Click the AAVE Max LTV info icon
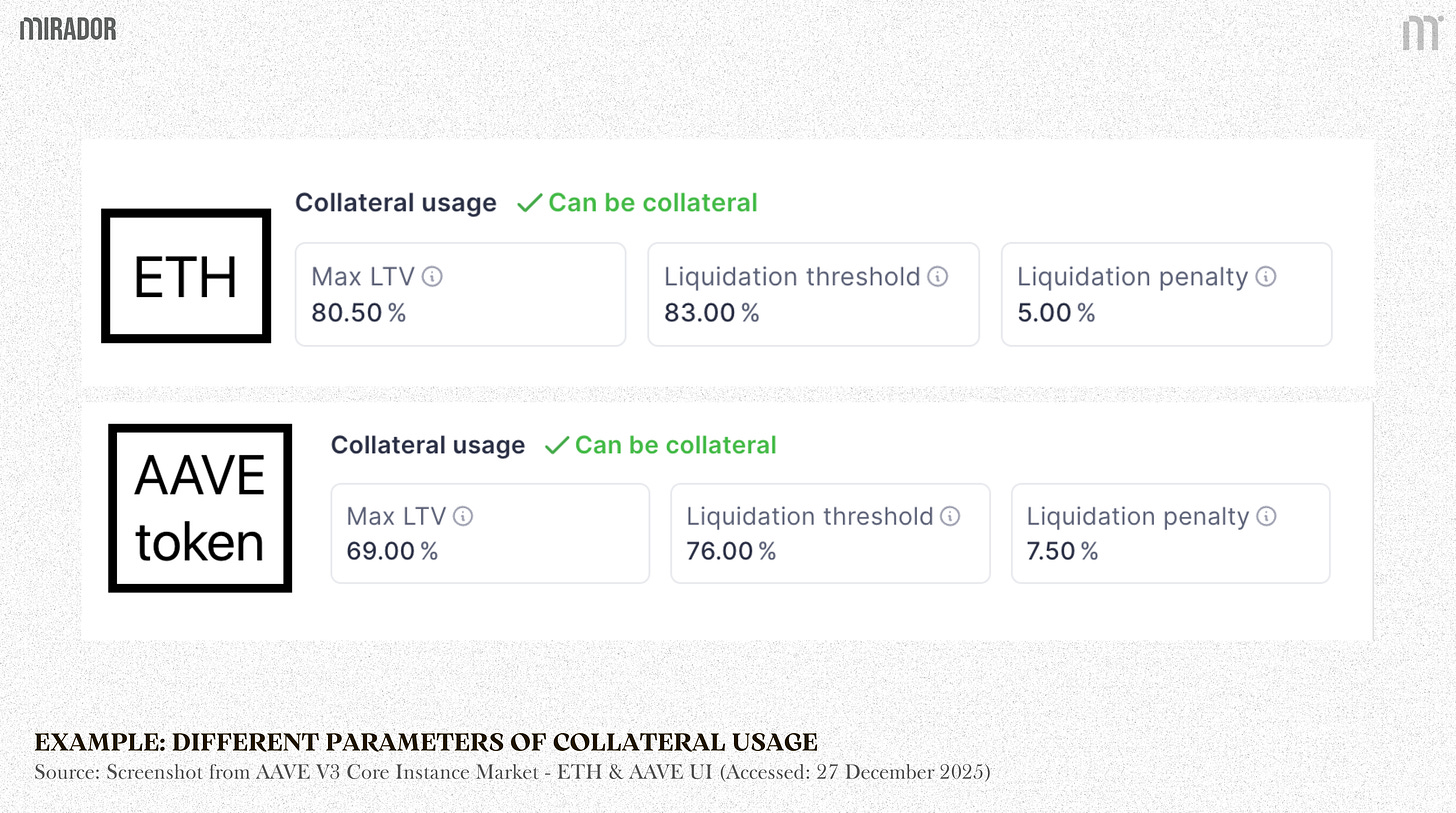 [463, 517]
